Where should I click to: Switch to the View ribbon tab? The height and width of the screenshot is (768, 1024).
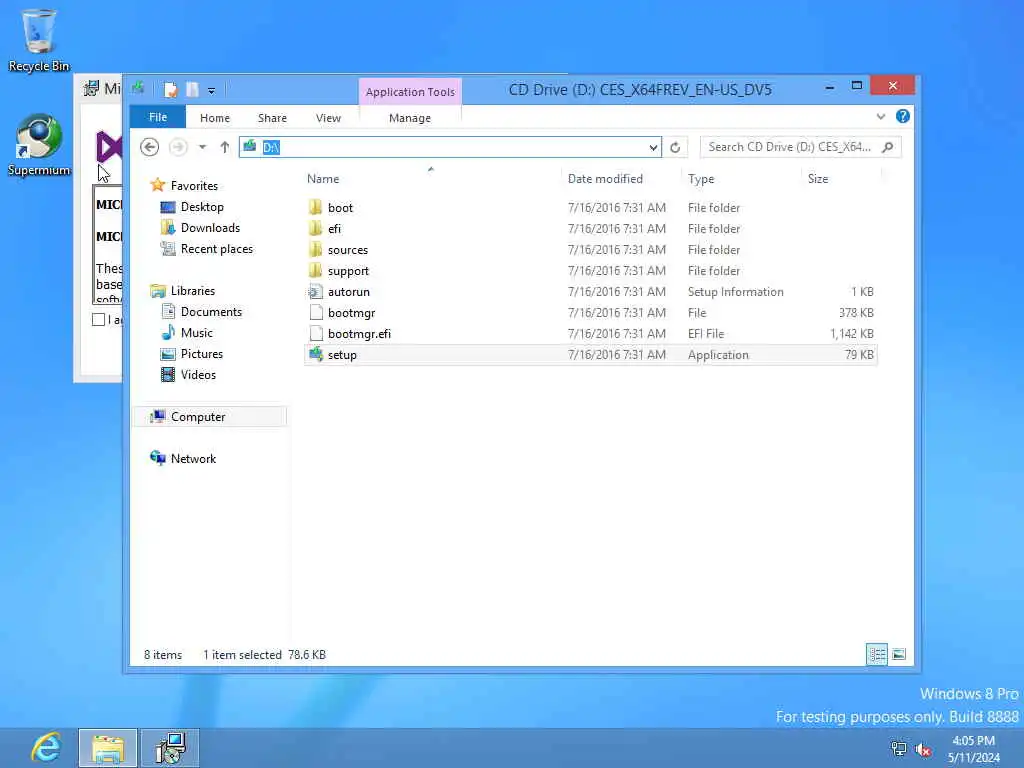click(328, 118)
